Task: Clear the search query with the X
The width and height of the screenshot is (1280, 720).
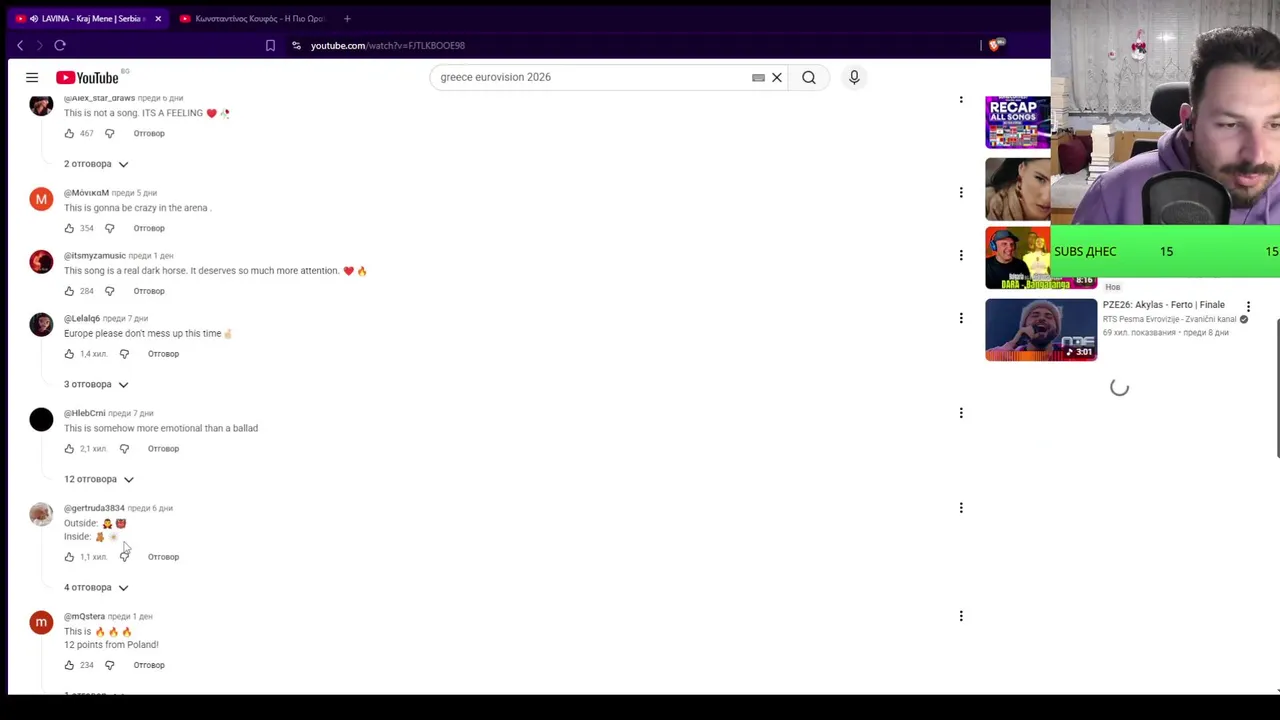Action: pos(776,77)
